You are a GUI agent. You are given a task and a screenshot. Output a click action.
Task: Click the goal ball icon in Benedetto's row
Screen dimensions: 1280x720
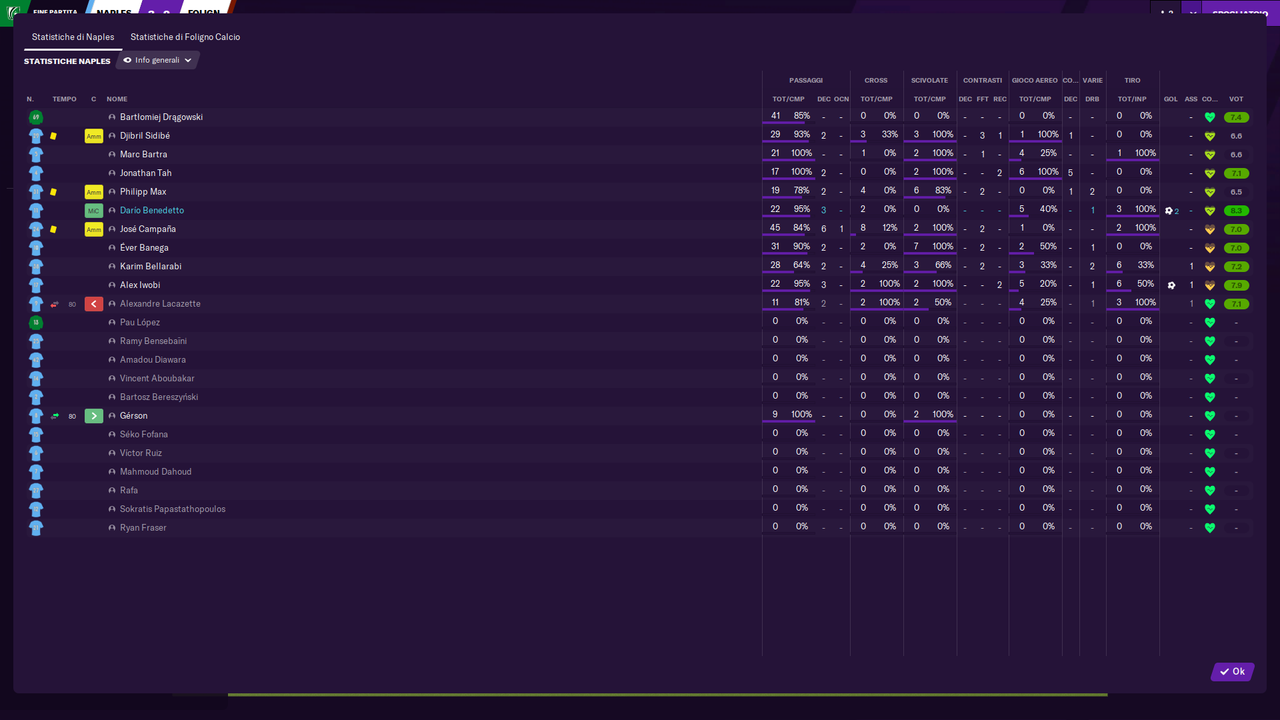[1169, 211]
